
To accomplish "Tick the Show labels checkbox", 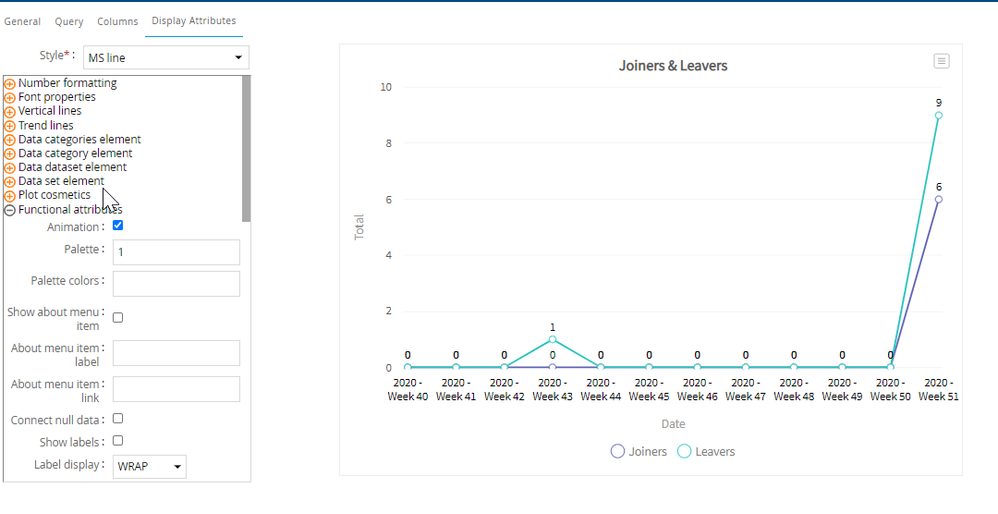I will (x=118, y=441).
